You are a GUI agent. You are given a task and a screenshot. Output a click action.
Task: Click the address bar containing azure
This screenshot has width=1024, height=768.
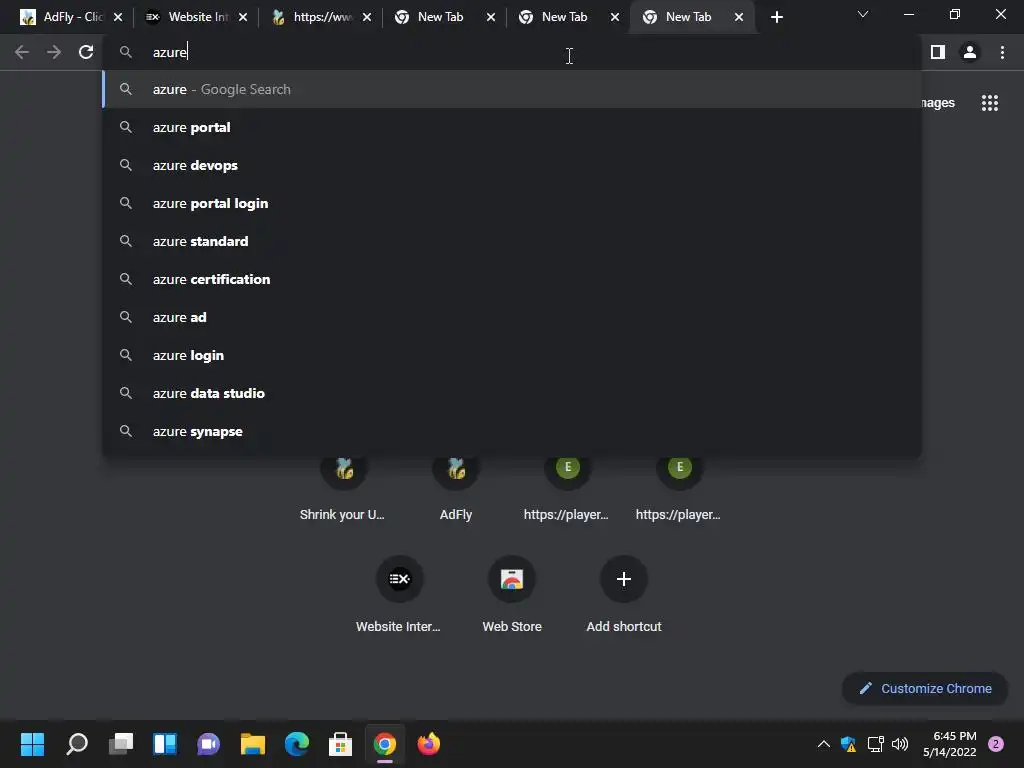pyautogui.click(x=511, y=52)
